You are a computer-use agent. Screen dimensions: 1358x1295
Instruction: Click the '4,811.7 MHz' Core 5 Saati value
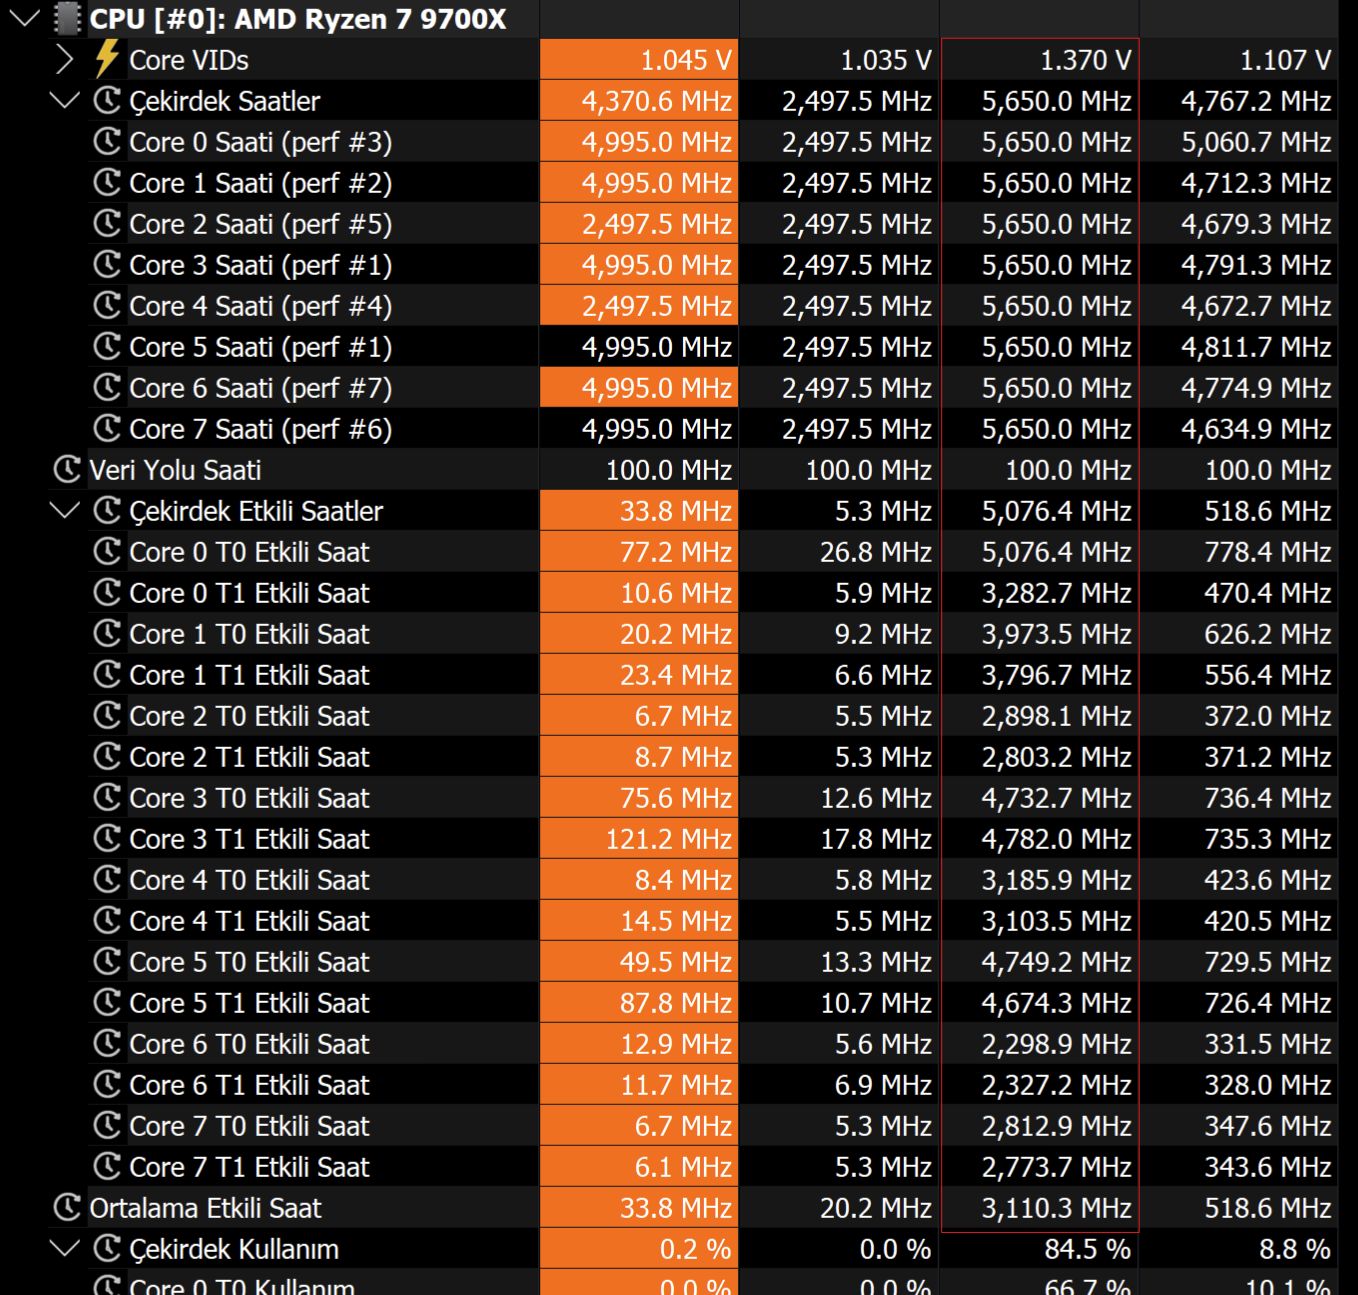coord(1257,347)
